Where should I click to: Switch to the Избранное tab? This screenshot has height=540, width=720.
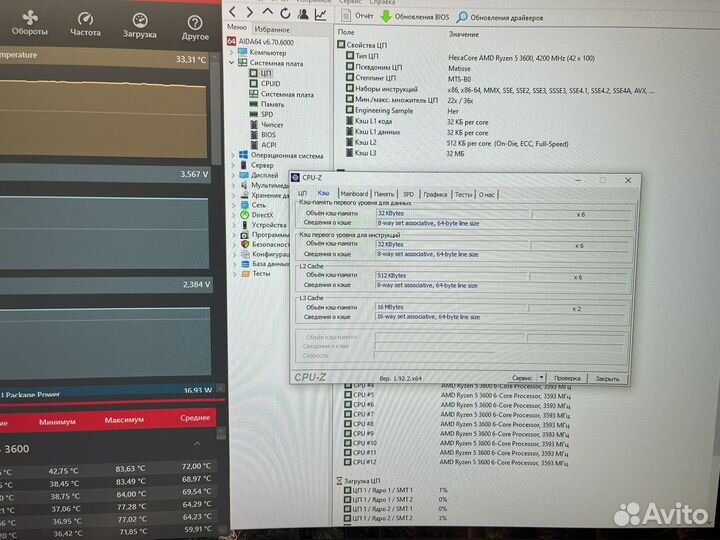click(x=272, y=29)
